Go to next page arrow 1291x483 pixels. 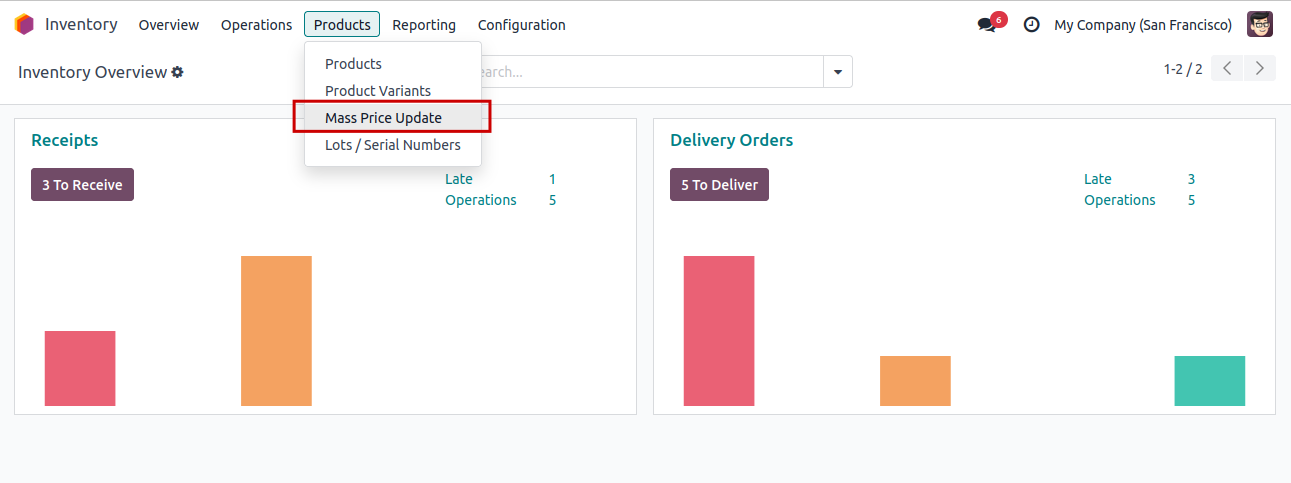1259,68
